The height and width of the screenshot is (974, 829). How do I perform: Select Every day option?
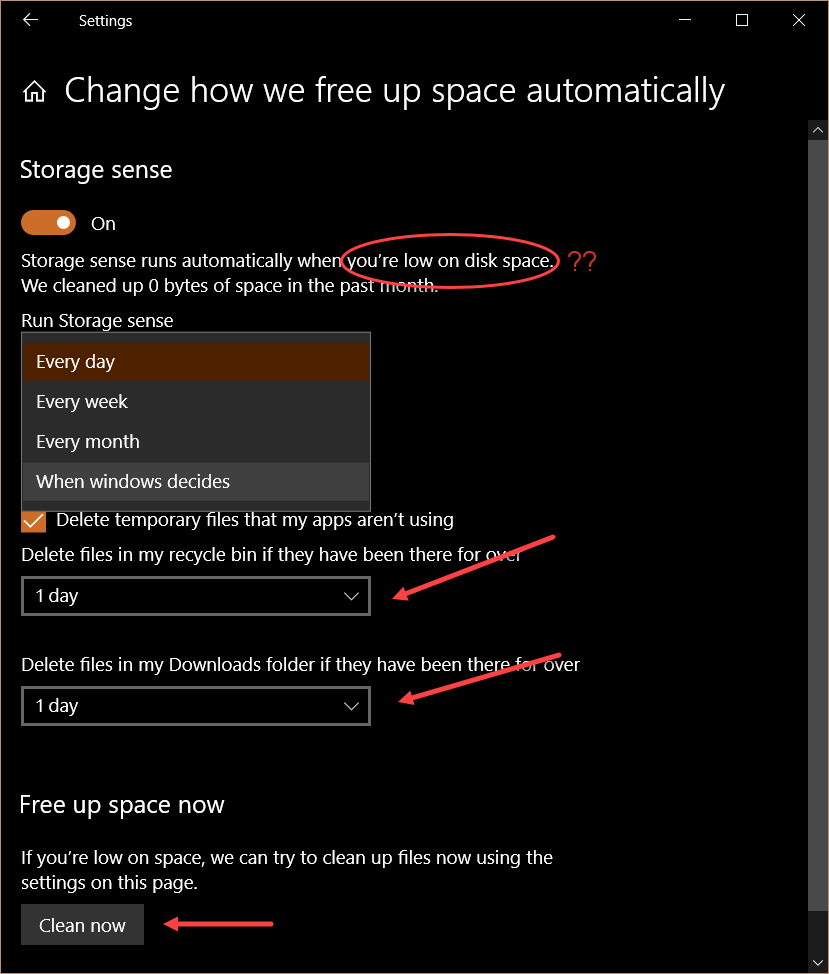[x=196, y=362]
